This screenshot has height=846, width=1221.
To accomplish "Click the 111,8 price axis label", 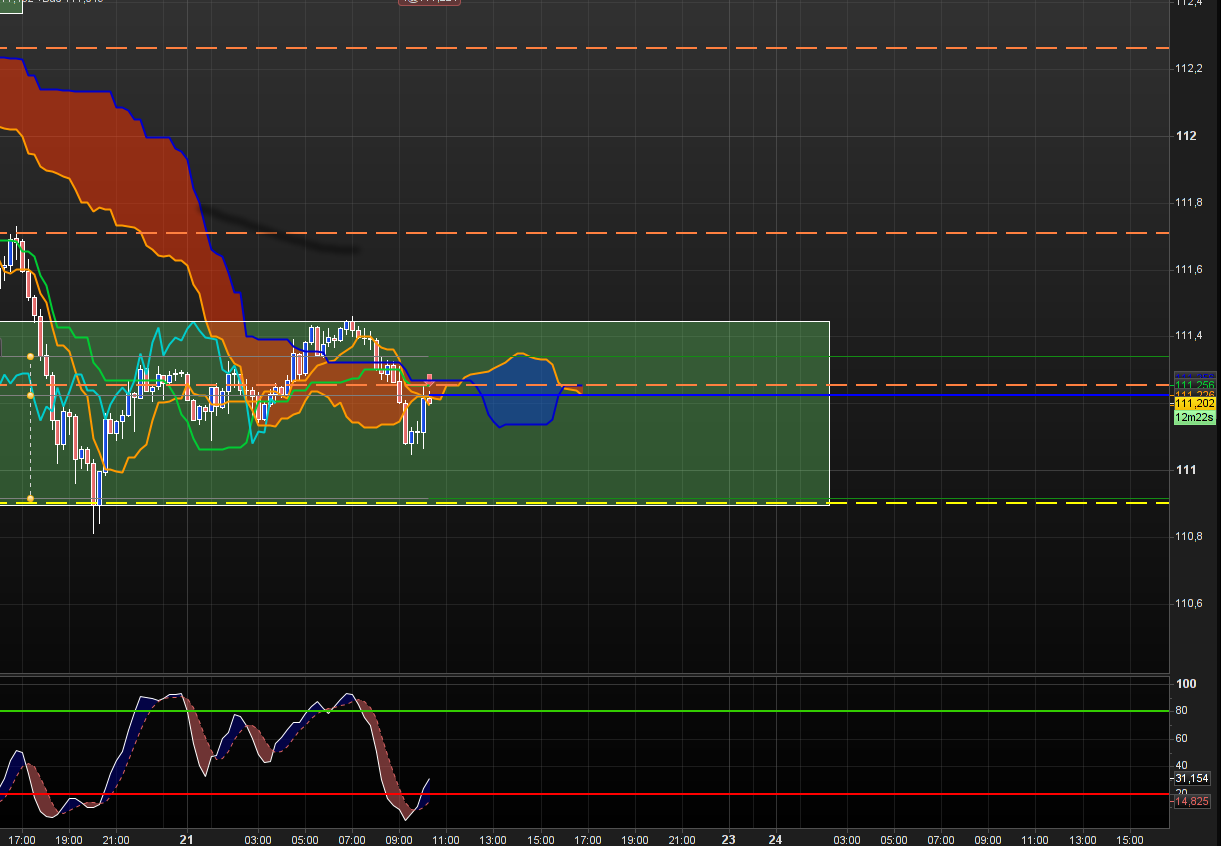I will tap(1188, 203).
